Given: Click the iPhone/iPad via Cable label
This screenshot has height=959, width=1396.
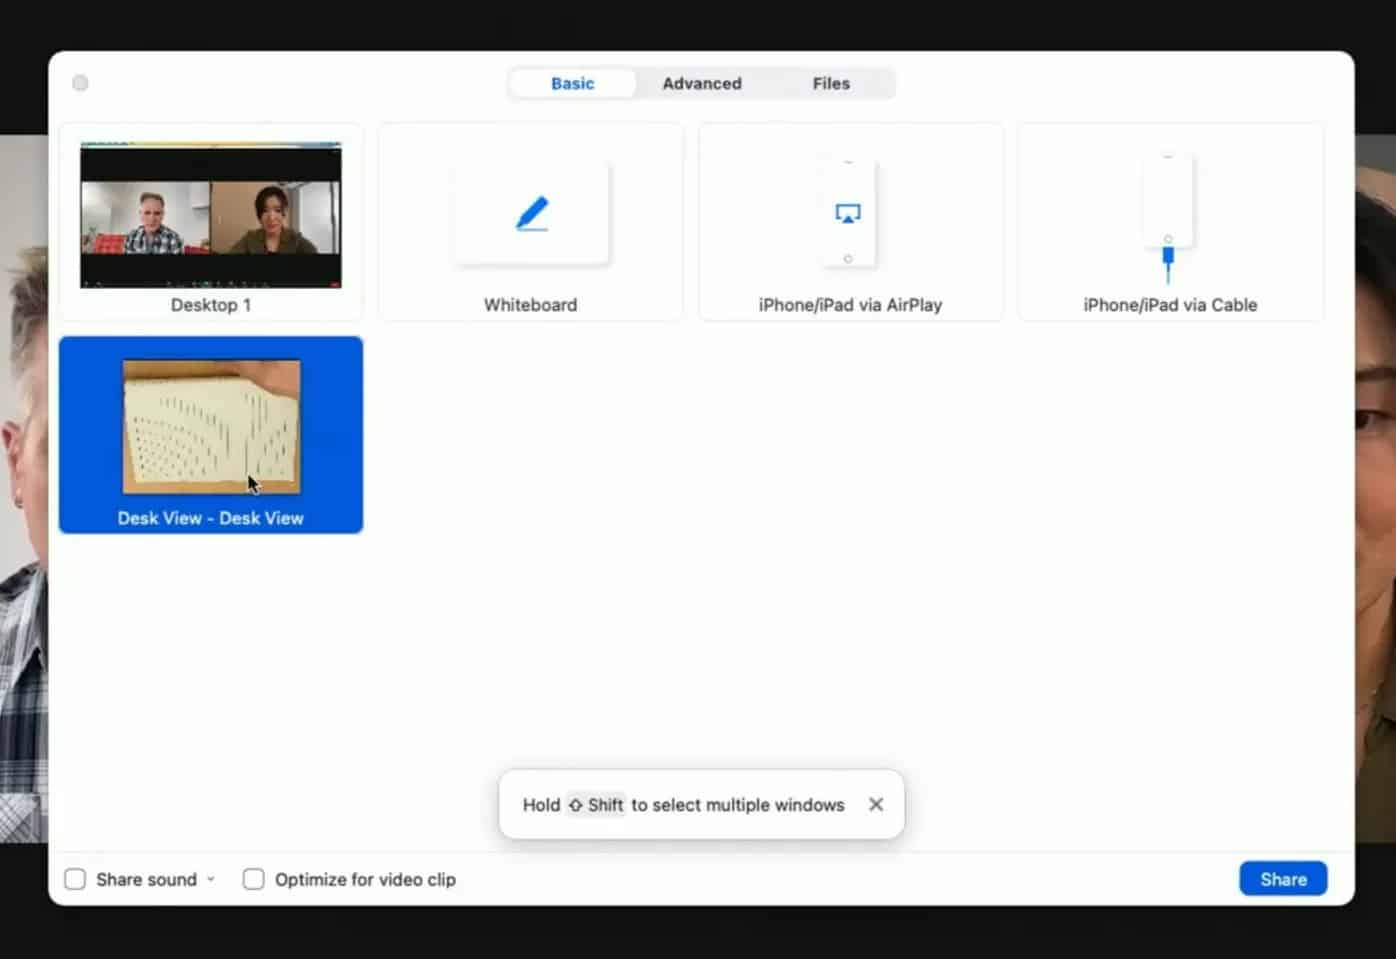Looking at the screenshot, I should pyautogui.click(x=1170, y=305).
